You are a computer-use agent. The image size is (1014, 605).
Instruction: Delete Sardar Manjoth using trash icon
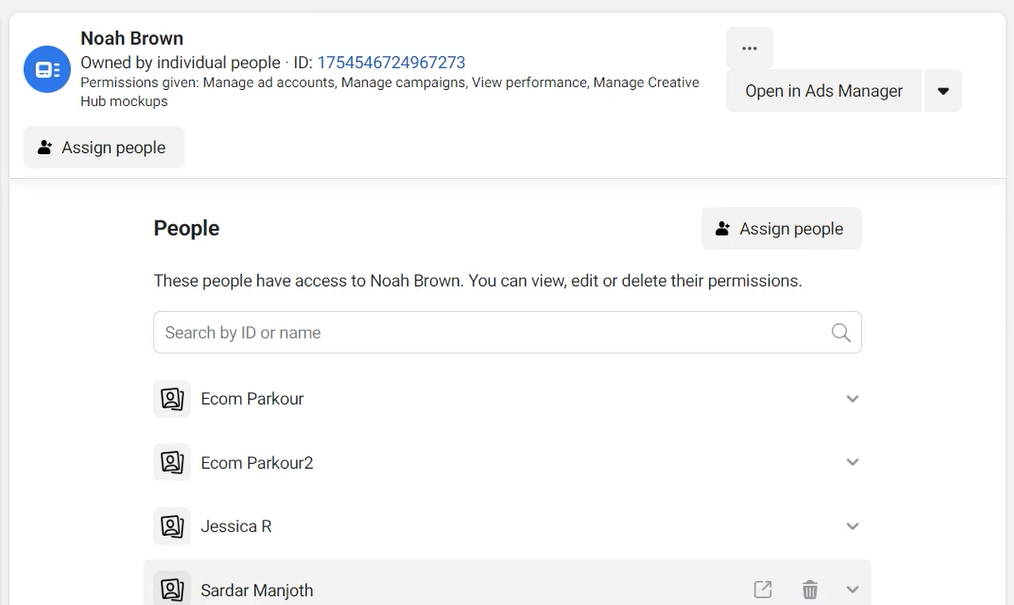pyautogui.click(x=810, y=589)
